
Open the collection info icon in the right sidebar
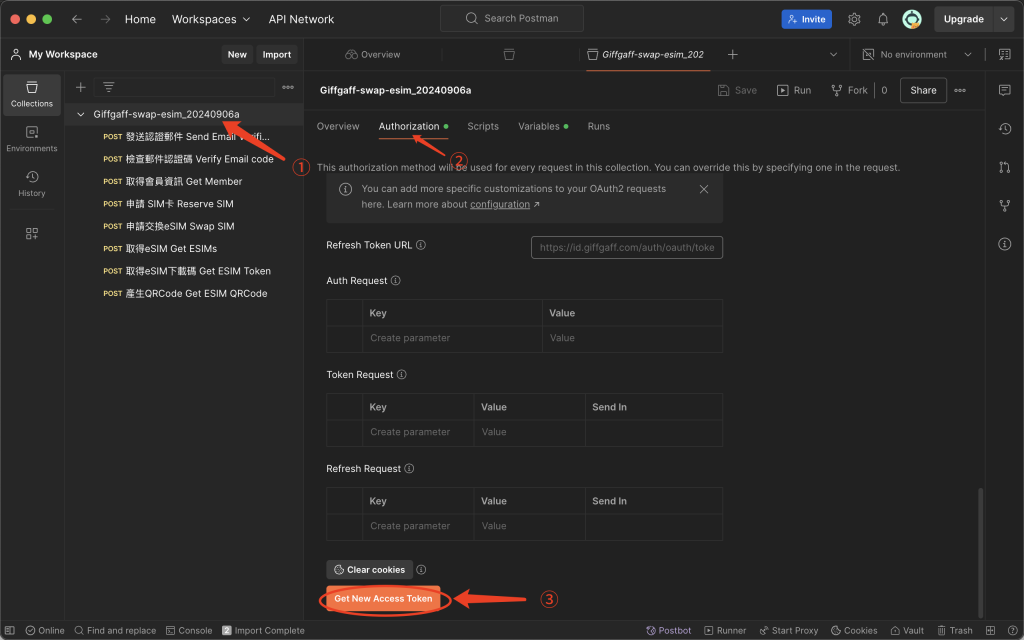click(1005, 244)
